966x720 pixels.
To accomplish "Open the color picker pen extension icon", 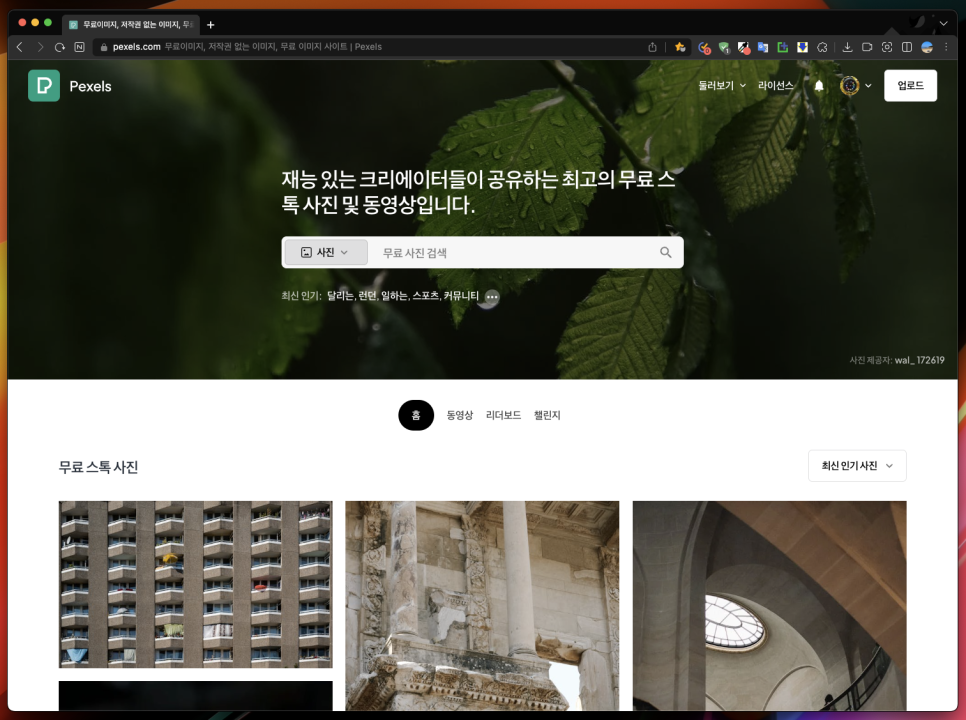I will [744, 47].
